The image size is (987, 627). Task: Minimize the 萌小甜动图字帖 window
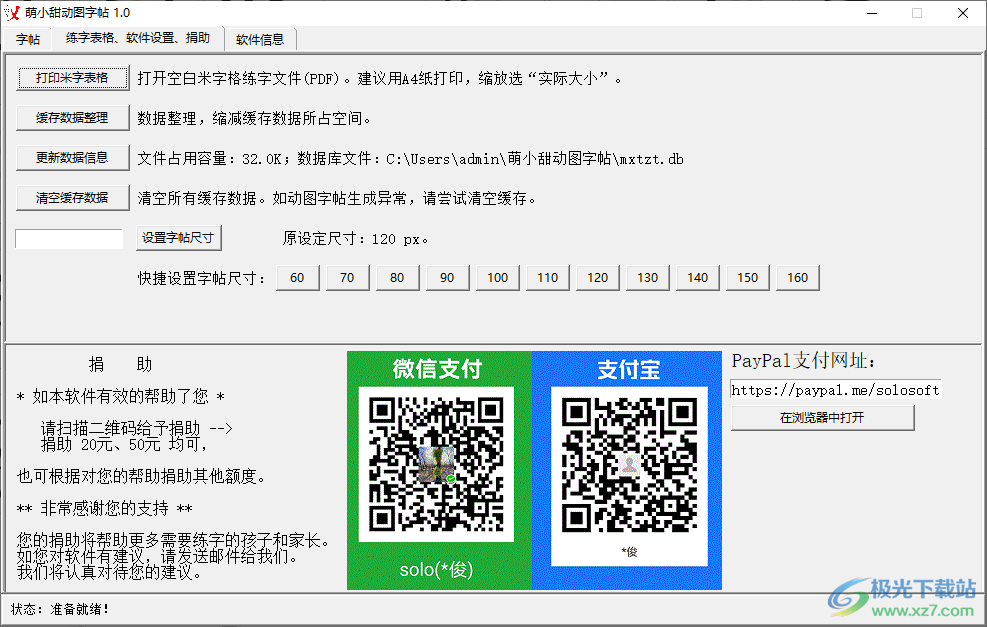tap(872, 13)
